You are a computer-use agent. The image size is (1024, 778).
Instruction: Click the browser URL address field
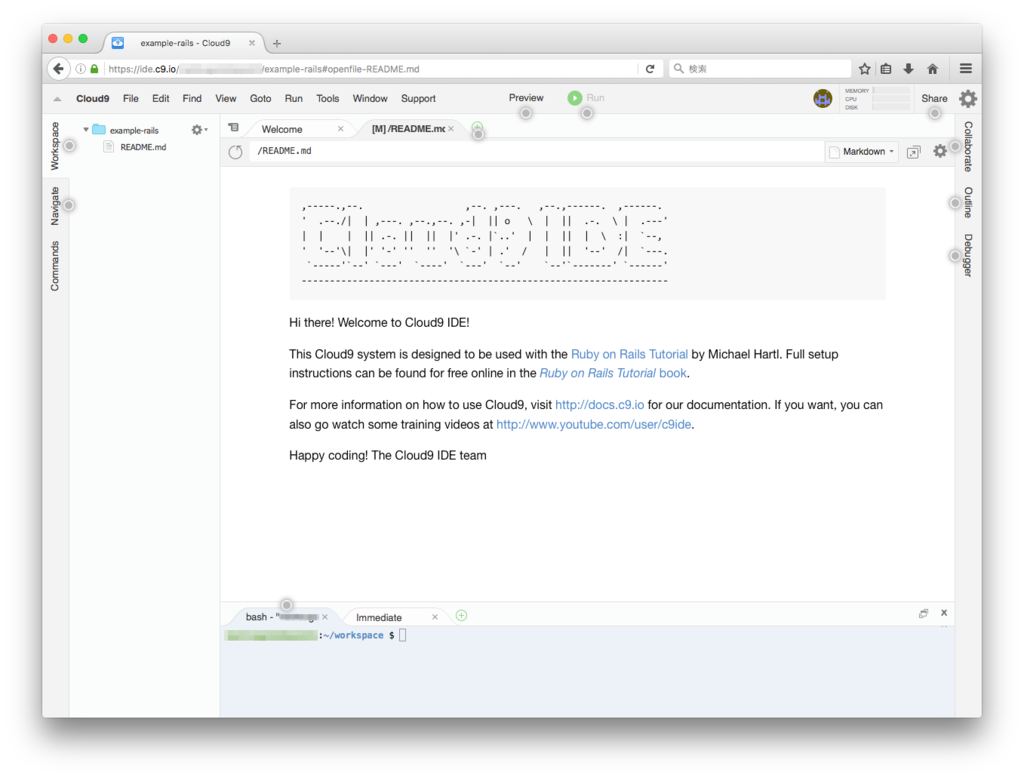click(x=372, y=69)
